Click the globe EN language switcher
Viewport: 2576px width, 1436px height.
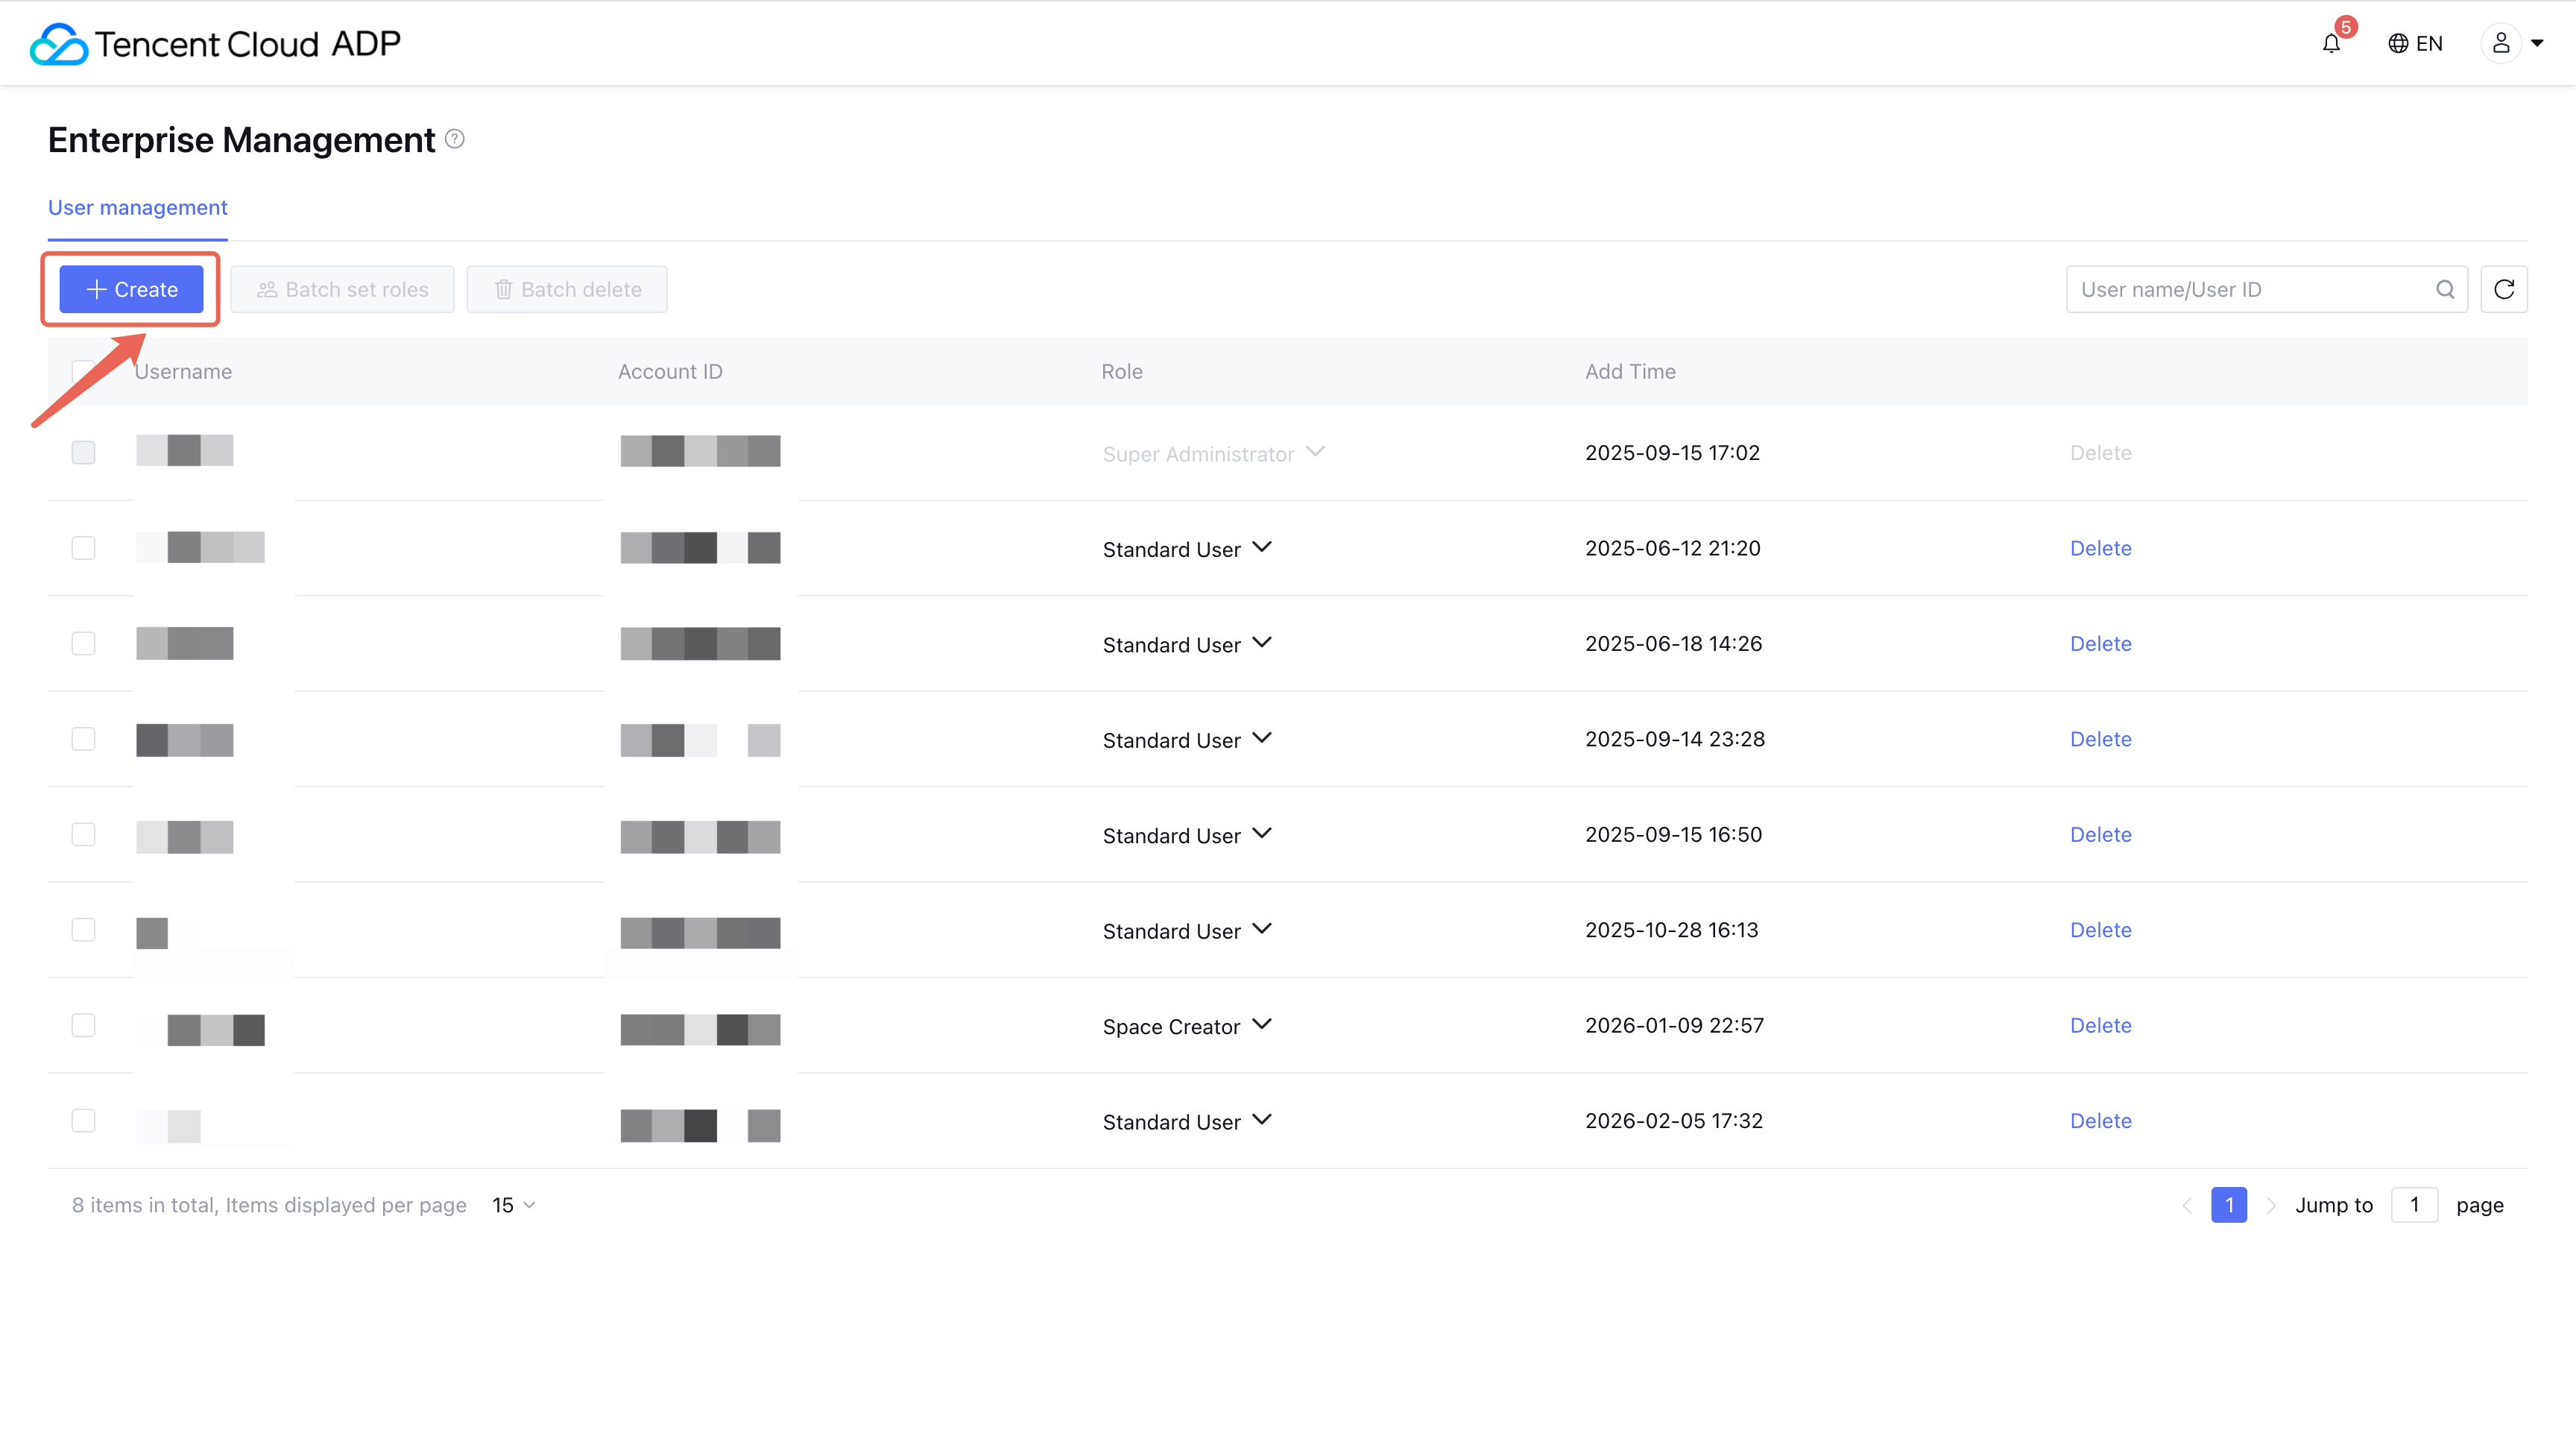(2415, 44)
